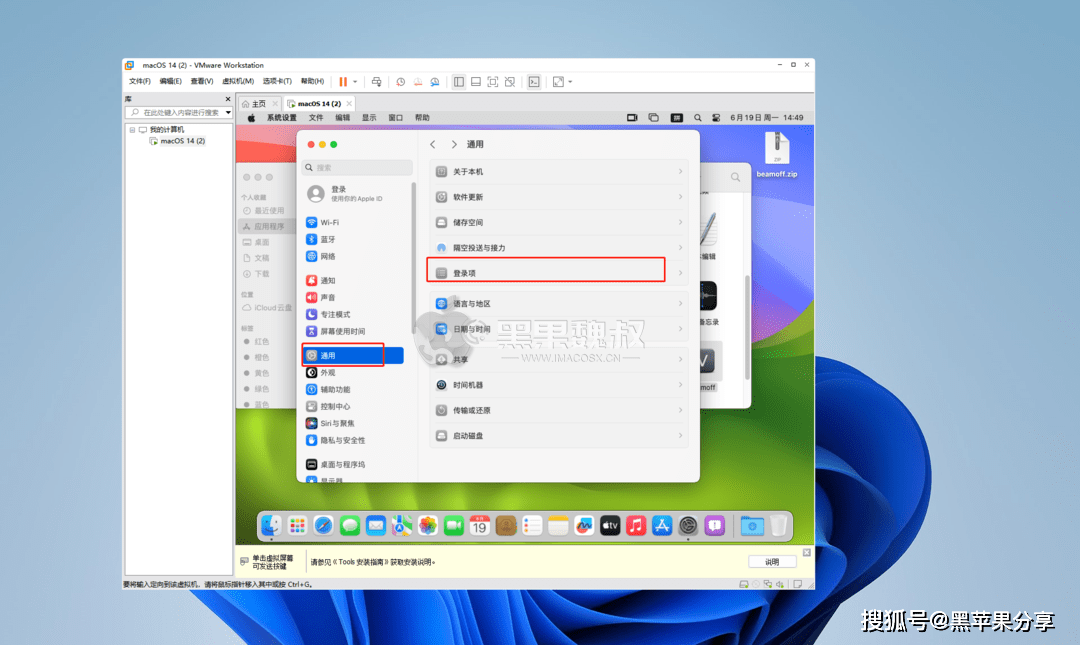Switch to the 主页 tab
This screenshot has width=1080, height=645.
[254, 103]
